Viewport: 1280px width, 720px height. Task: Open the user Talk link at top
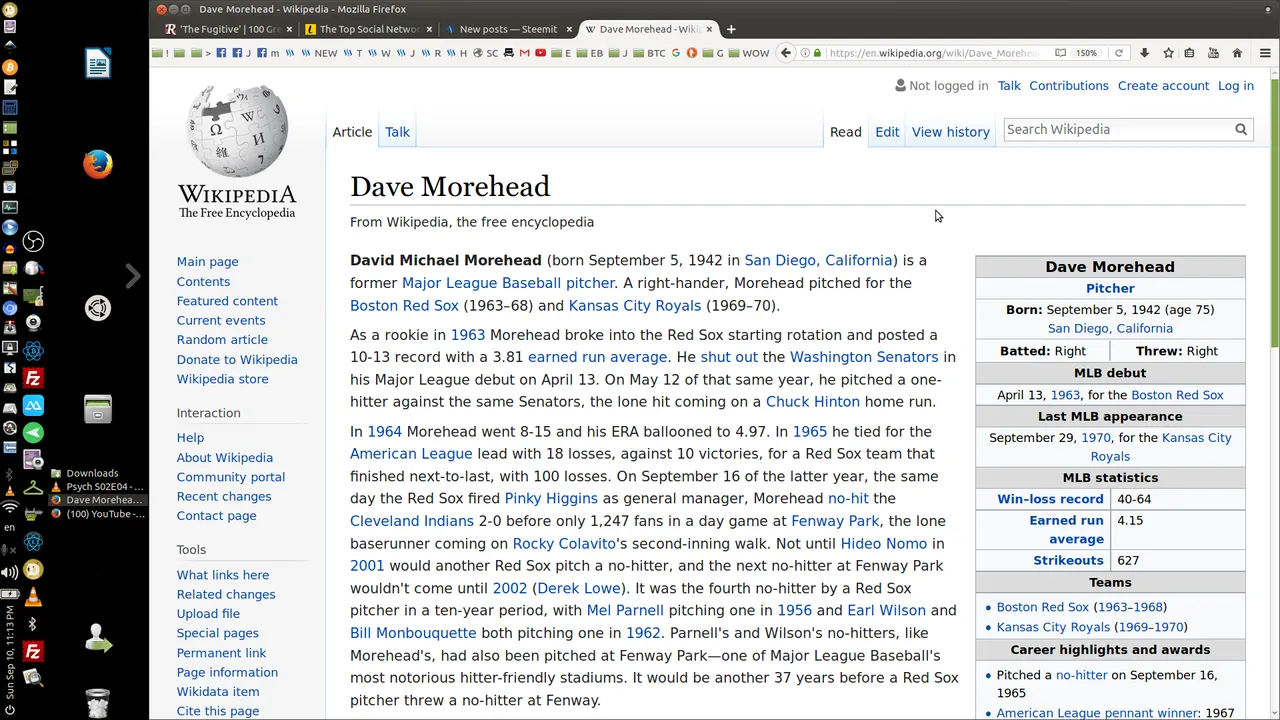click(x=1009, y=86)
